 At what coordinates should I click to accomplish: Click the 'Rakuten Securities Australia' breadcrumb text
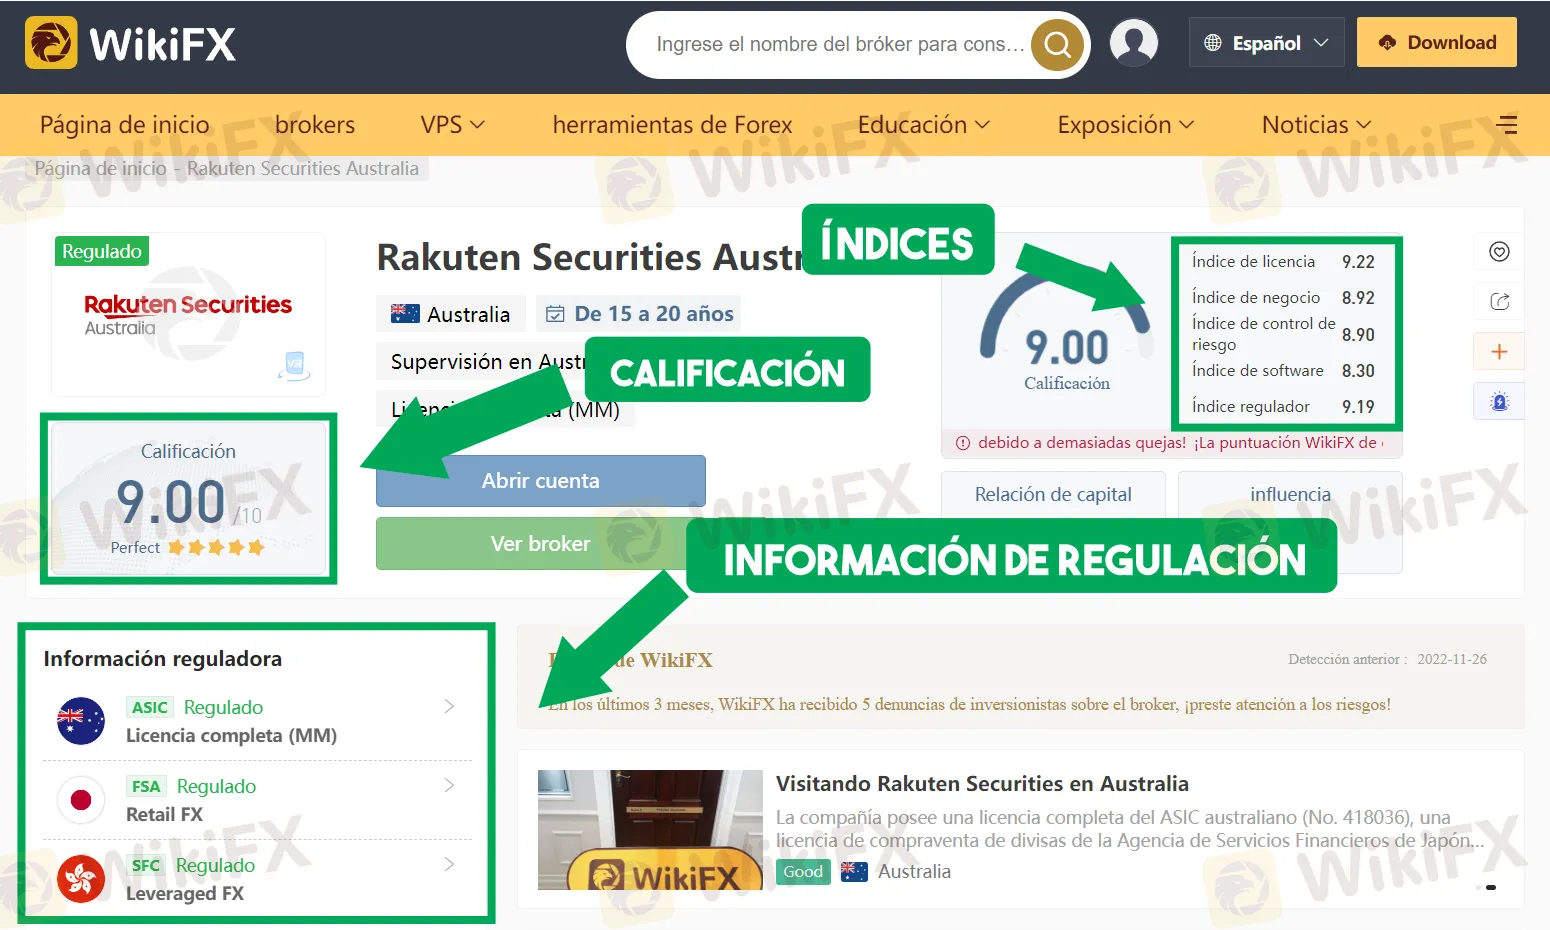click(x=303, y=168)
